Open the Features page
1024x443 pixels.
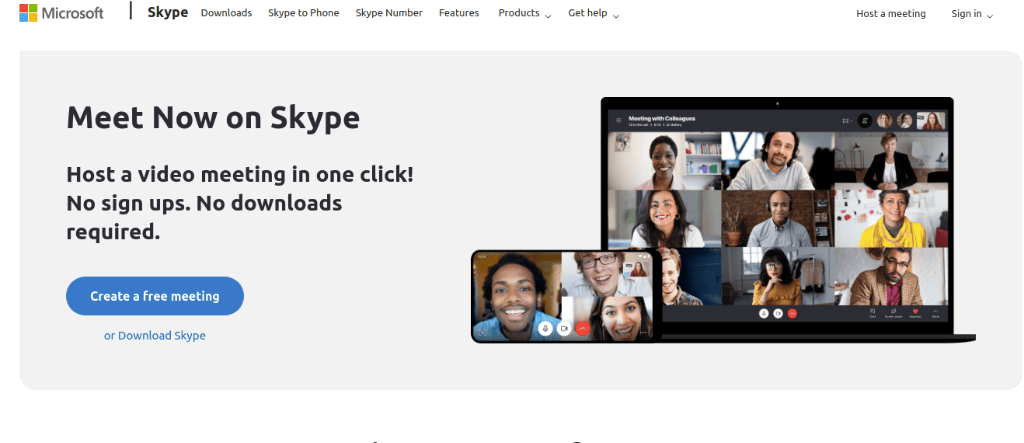[459, 13]
